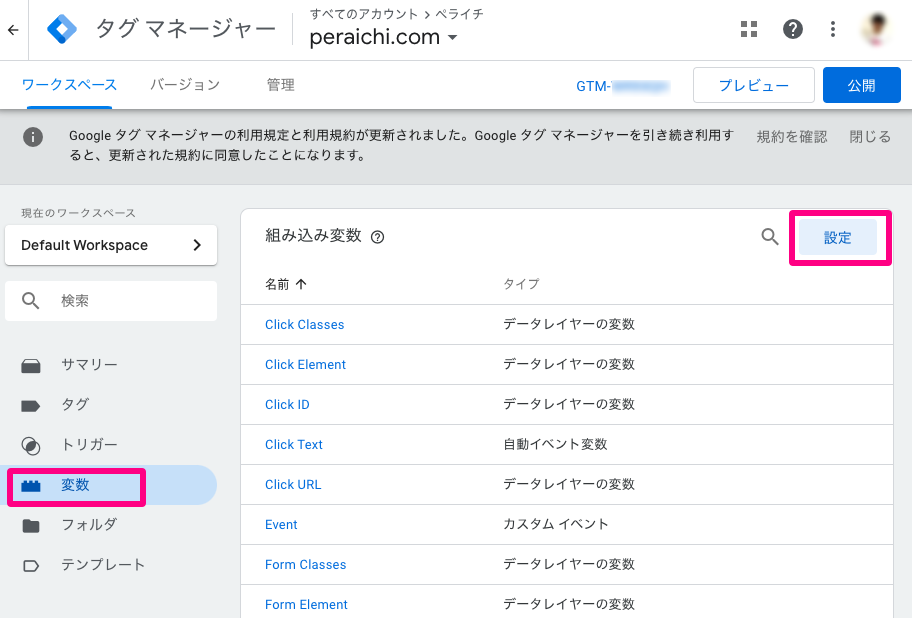Expand the Default Workspace selector
This screenshot has height=618, width=912.
[x=111, y=245]
